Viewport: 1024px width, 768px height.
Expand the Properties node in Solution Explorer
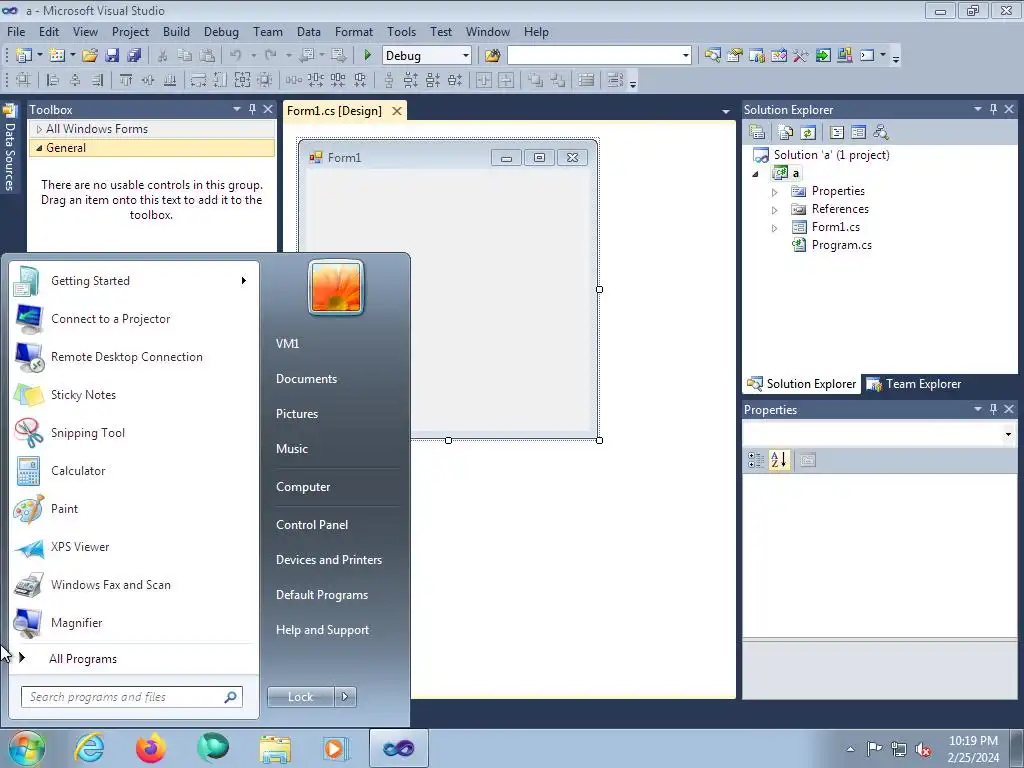[775, 192]
